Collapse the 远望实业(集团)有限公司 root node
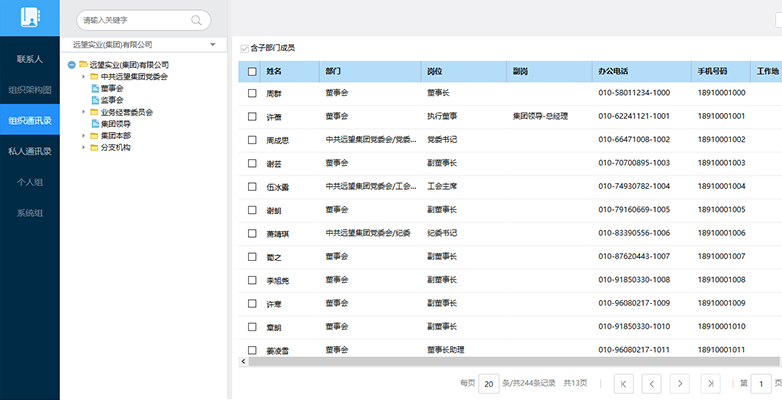Screen dimensions: 782x400 pos(70,65)
